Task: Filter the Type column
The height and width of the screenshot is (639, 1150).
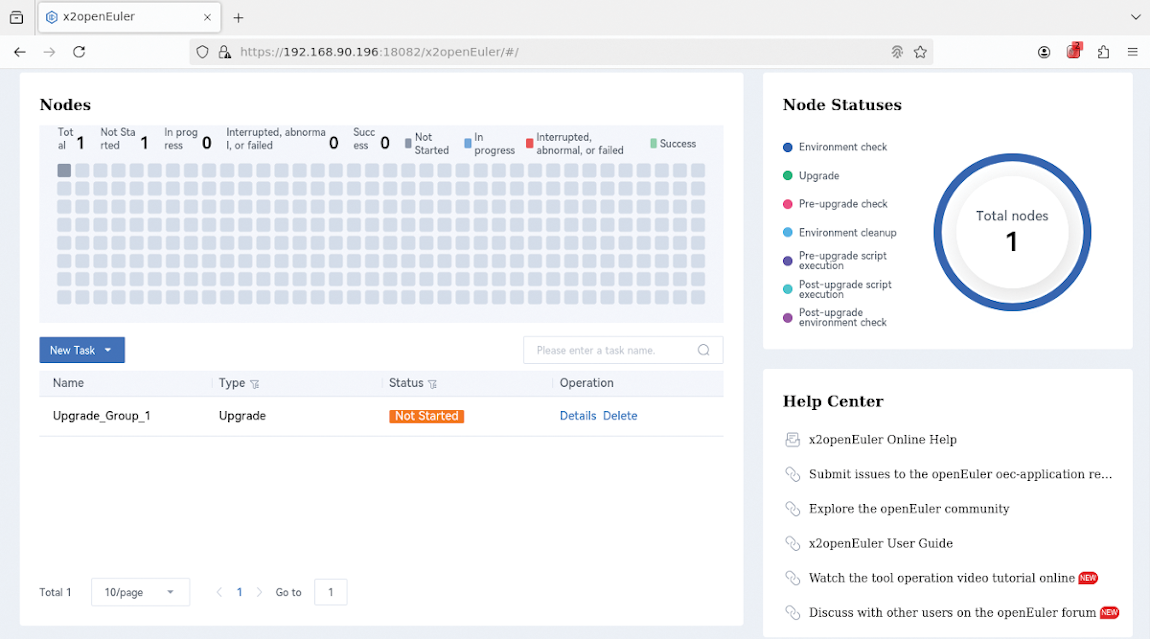Action: pyautogui.click(x=254, y=384)
